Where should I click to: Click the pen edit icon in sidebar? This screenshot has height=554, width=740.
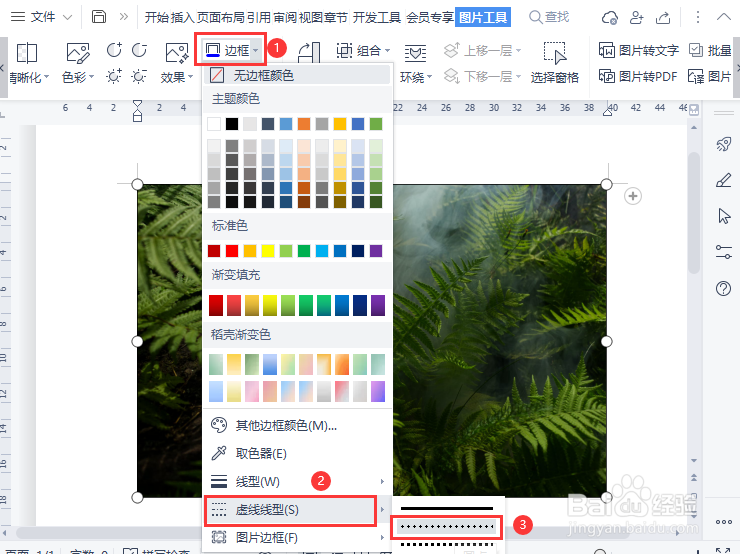point(723,180)
